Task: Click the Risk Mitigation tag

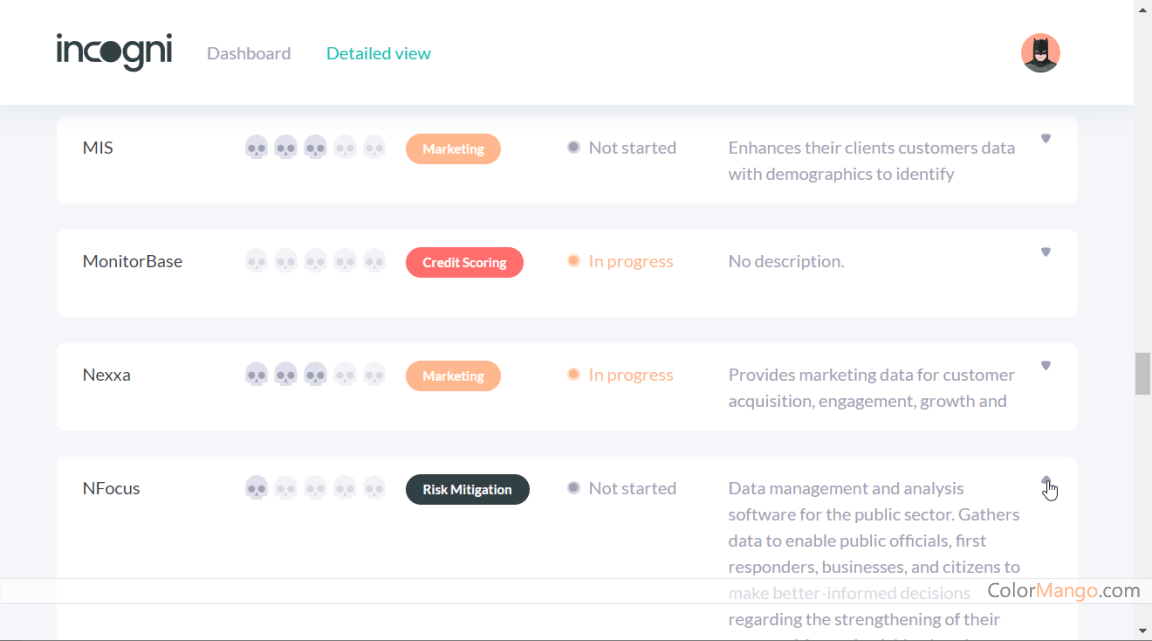Action: tap(467, 489)
